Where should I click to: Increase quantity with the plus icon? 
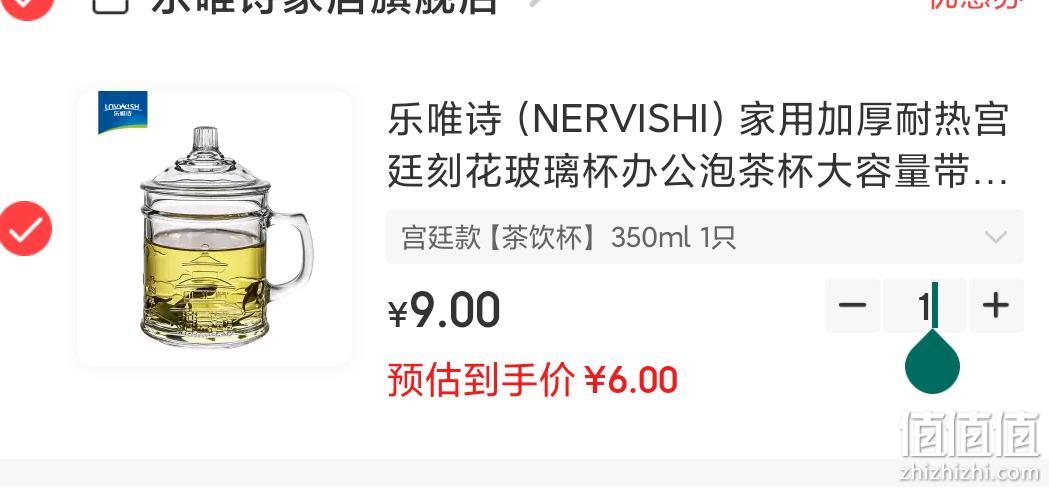coord(995,305)
